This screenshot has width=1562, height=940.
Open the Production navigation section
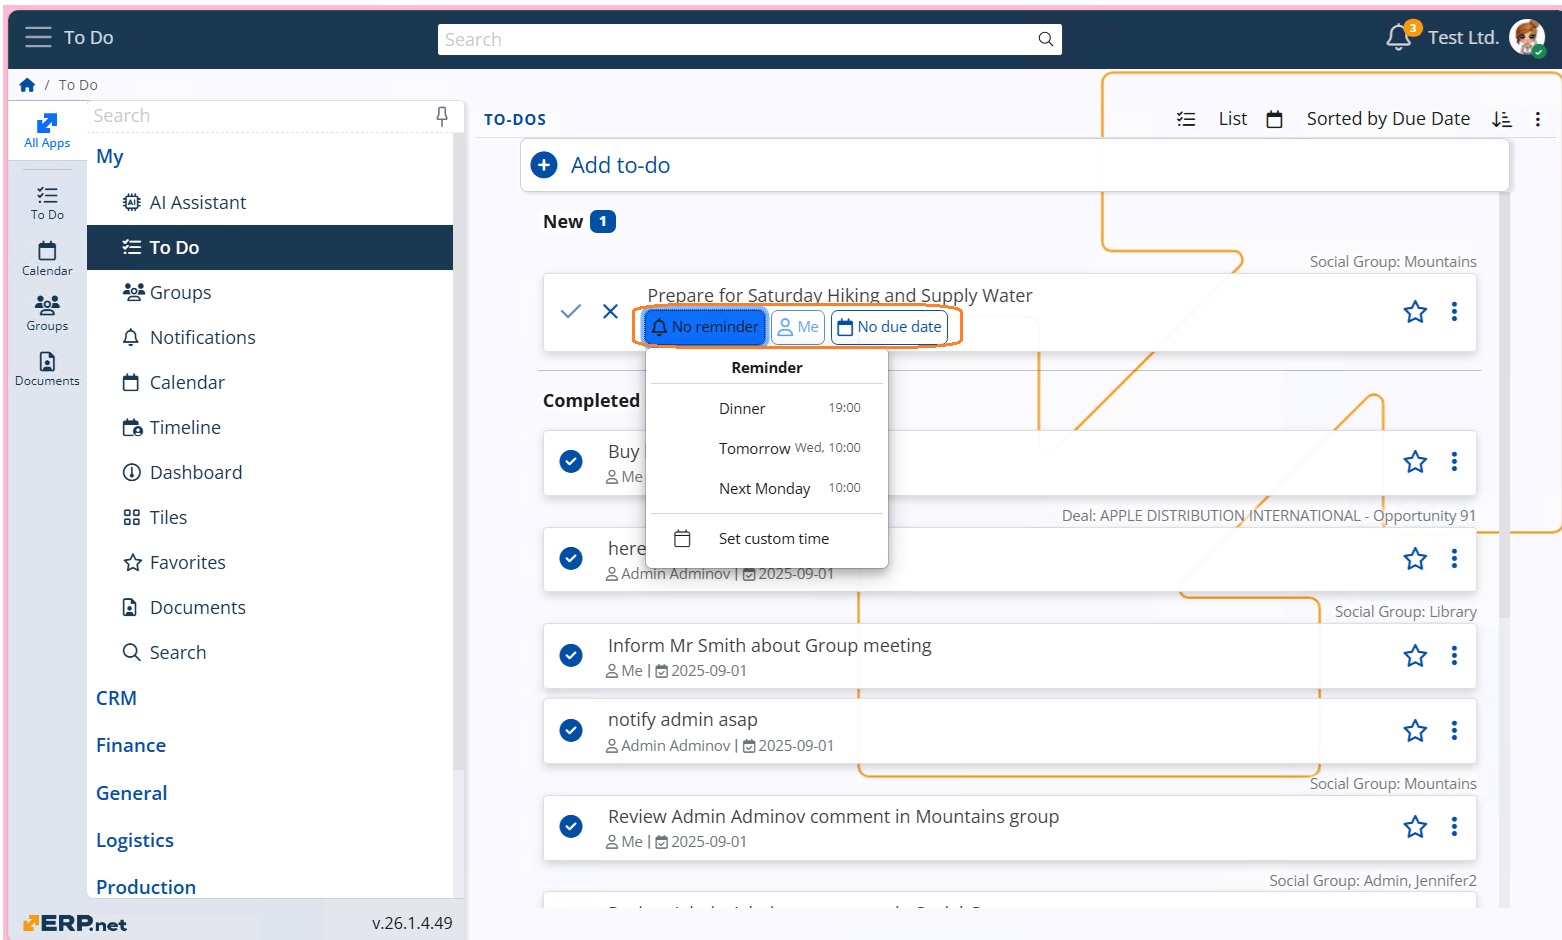coord(146,887)
